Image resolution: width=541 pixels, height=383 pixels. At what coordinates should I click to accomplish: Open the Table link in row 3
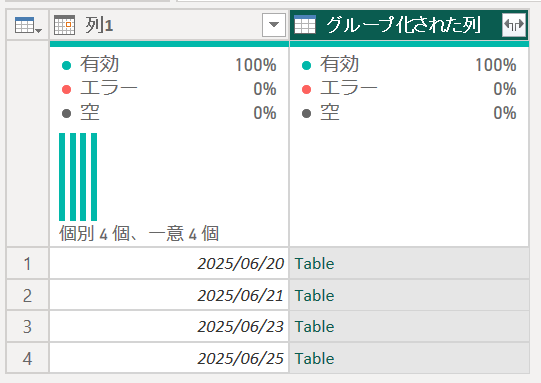[x=314, y=326]
